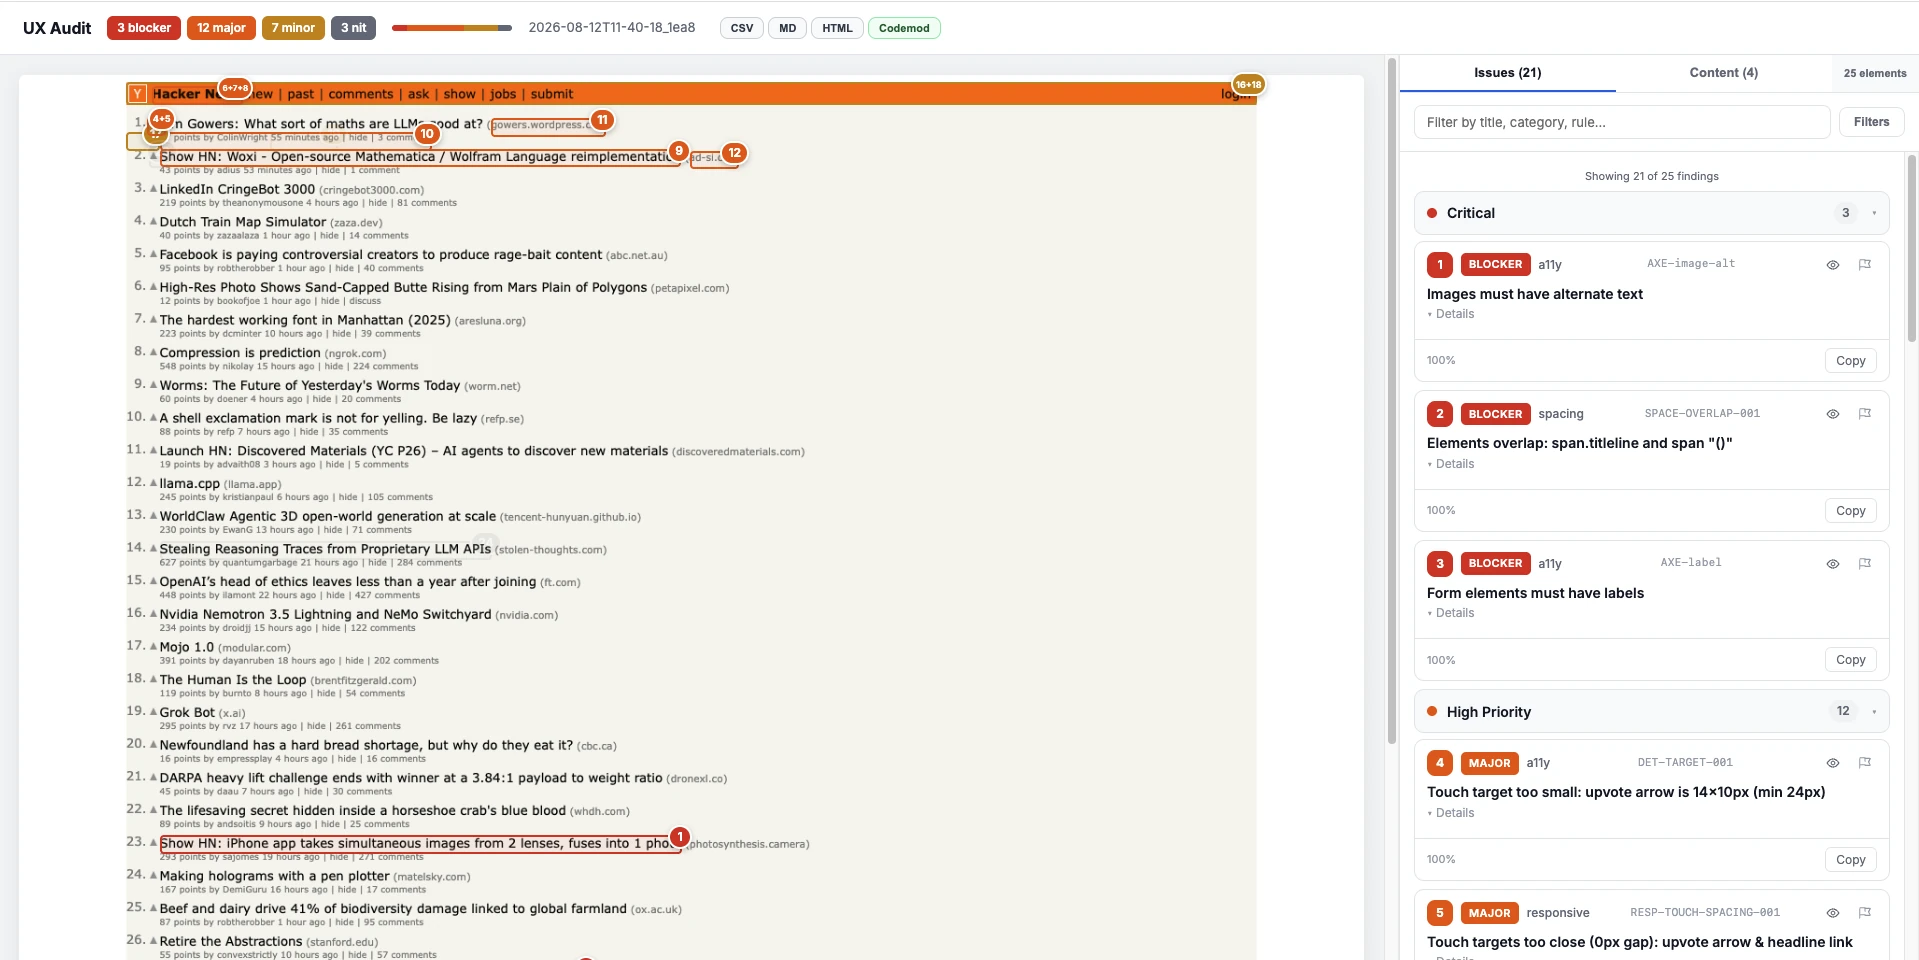Screen dimensions: 1919x960
Task: Open the submit link in Hacker News preview
Action: [552, 94]
